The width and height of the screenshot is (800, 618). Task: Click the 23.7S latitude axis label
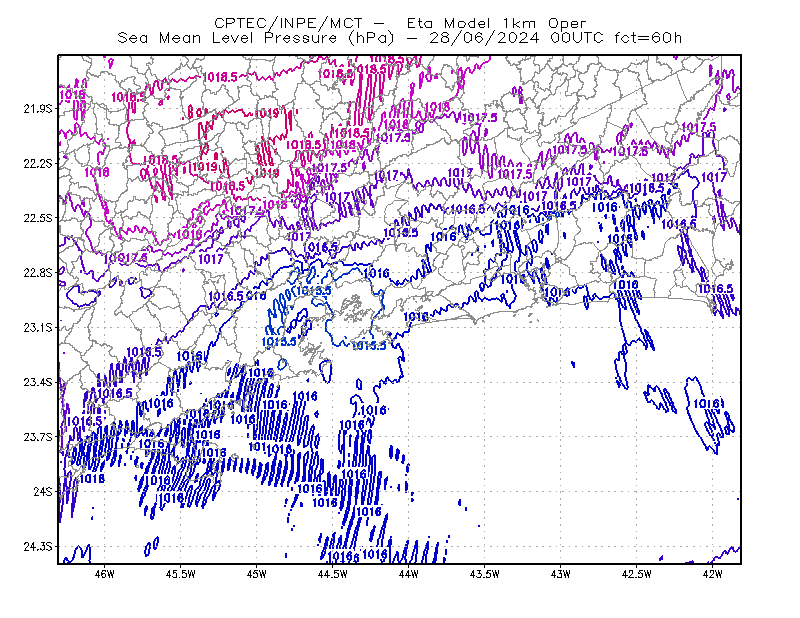(x=38, y=437)
